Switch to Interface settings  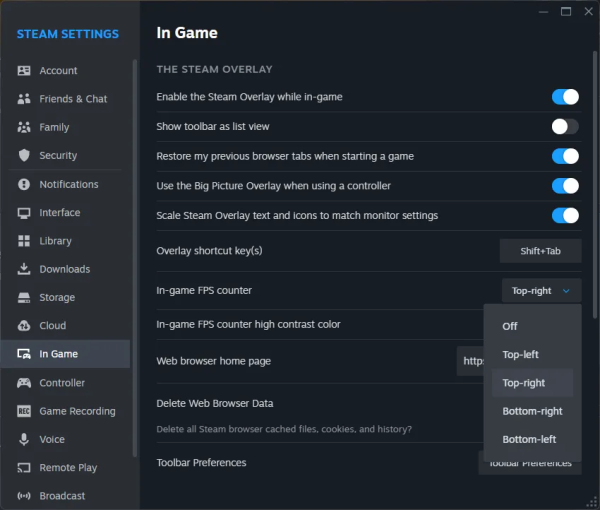pos(65,213)
